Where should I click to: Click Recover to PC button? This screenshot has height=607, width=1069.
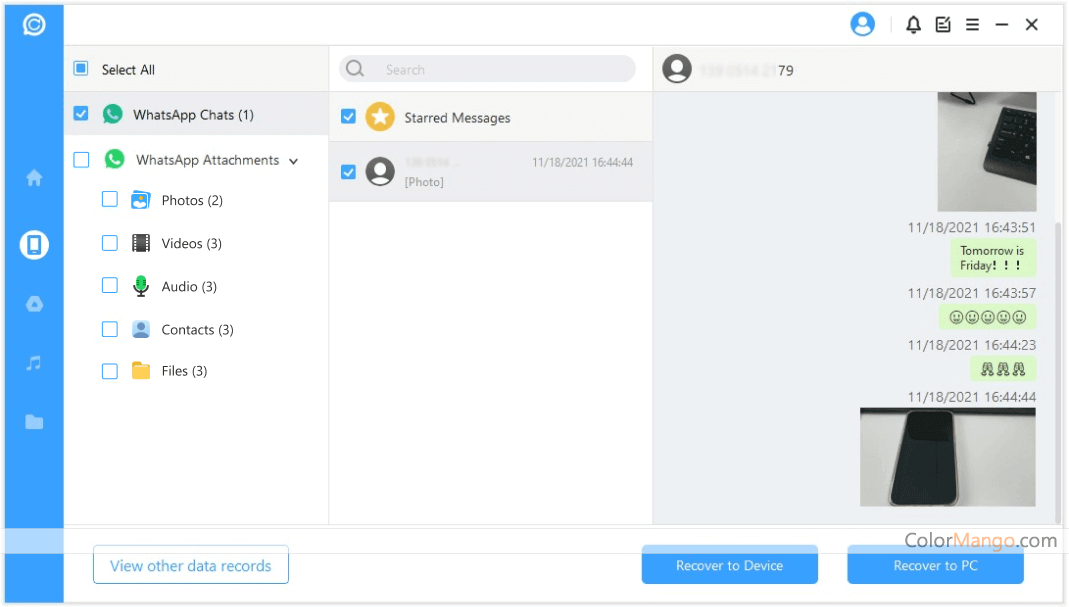(935, 565)
